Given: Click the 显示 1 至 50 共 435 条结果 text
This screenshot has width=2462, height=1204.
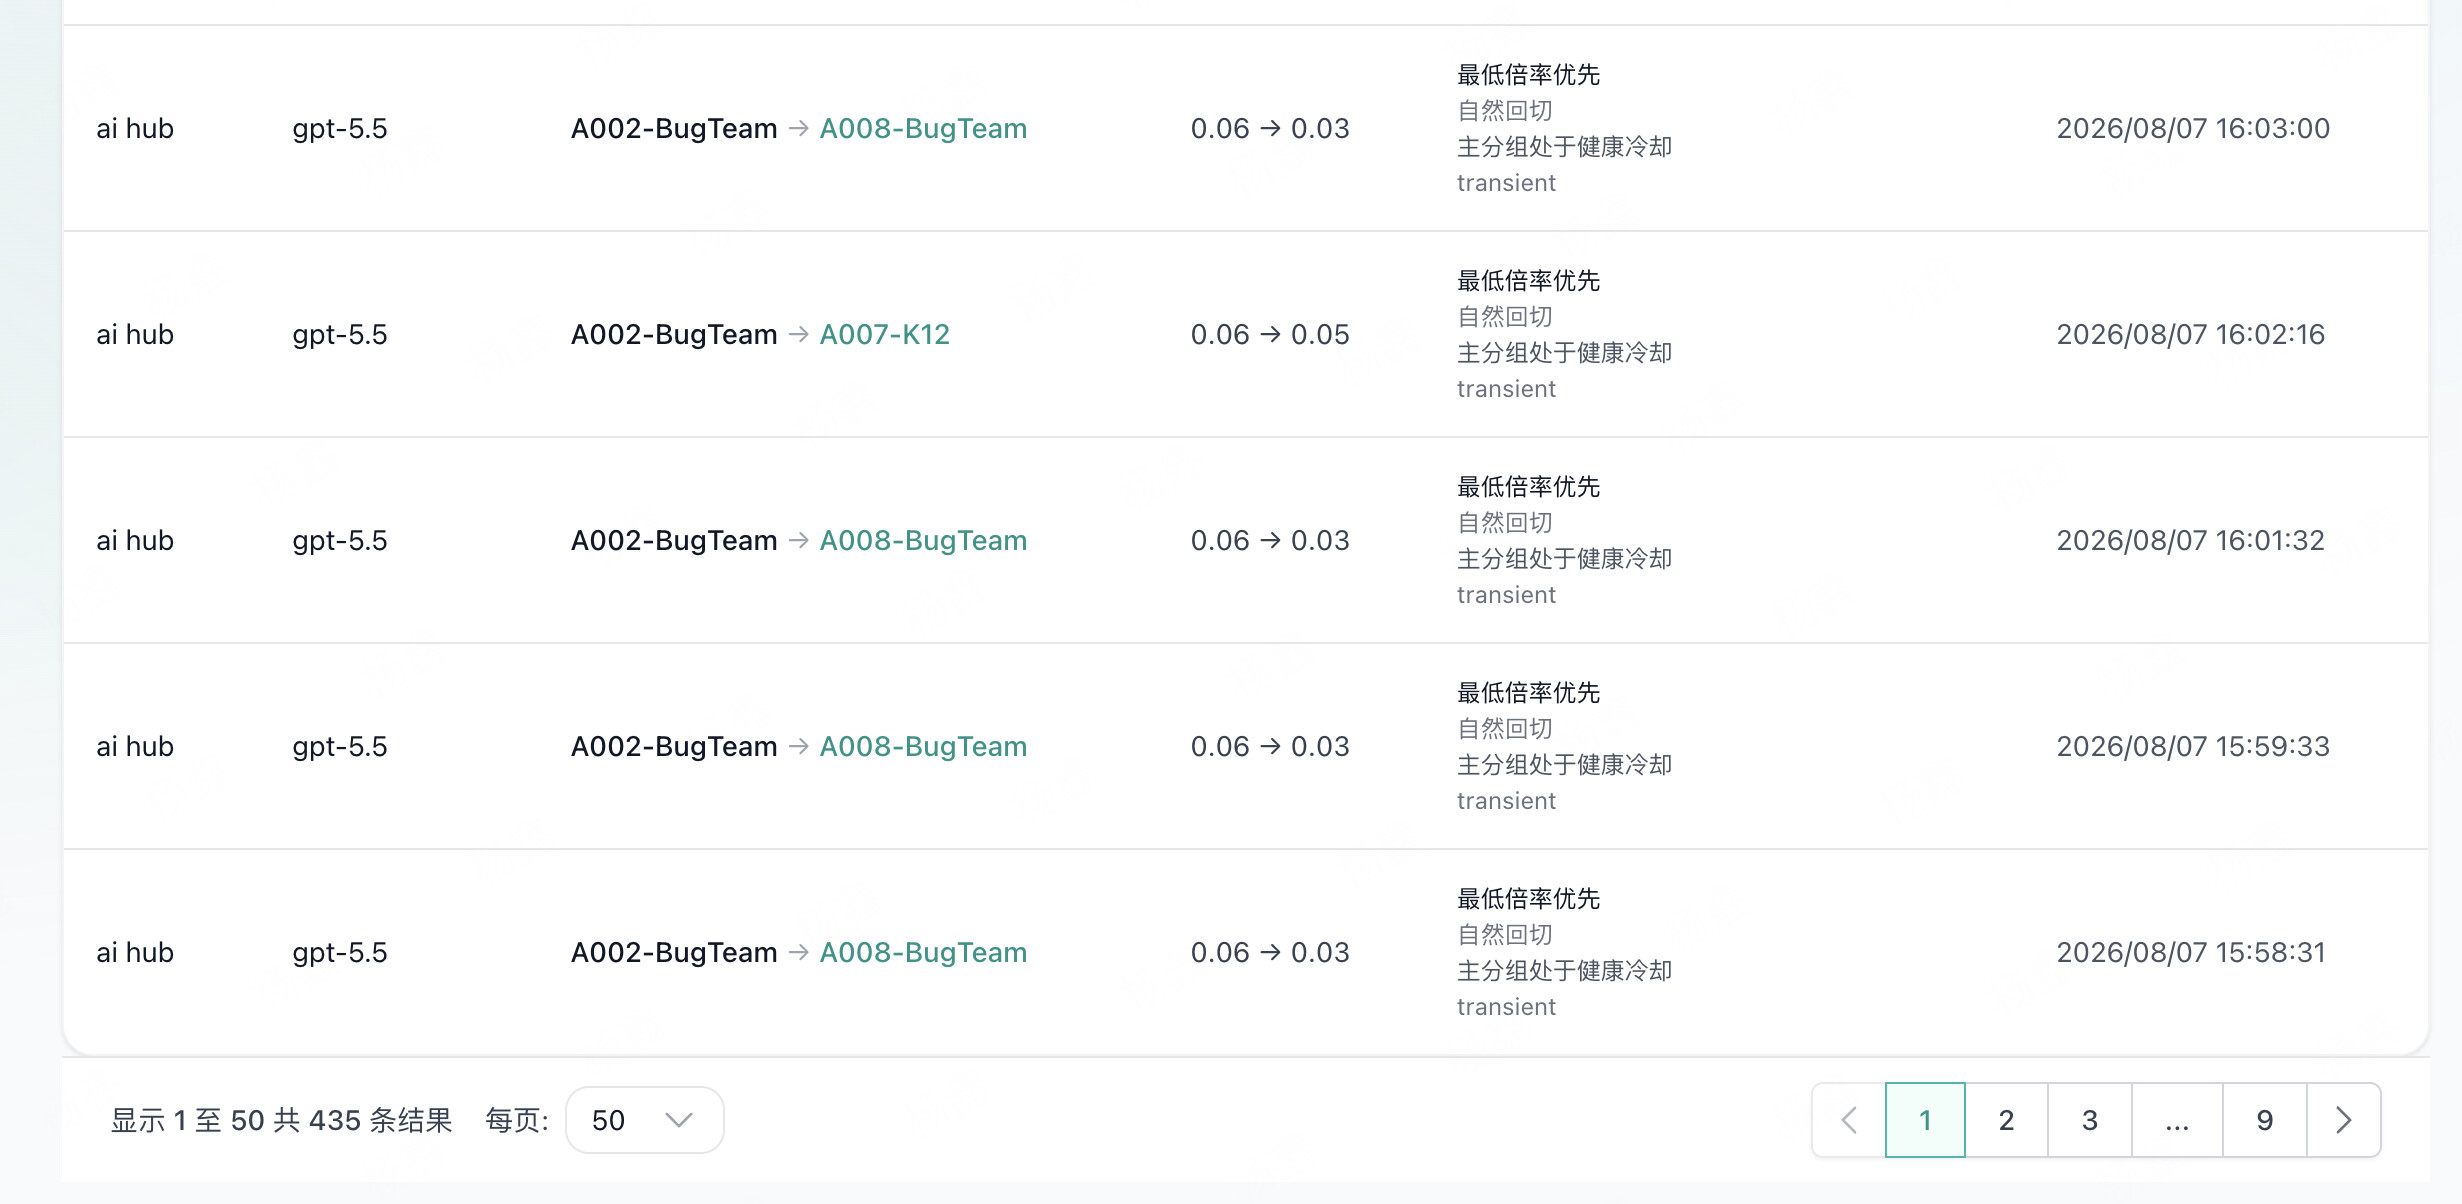Looking at the screenshot, I should pyautogui.click(x=281, y=1120).
